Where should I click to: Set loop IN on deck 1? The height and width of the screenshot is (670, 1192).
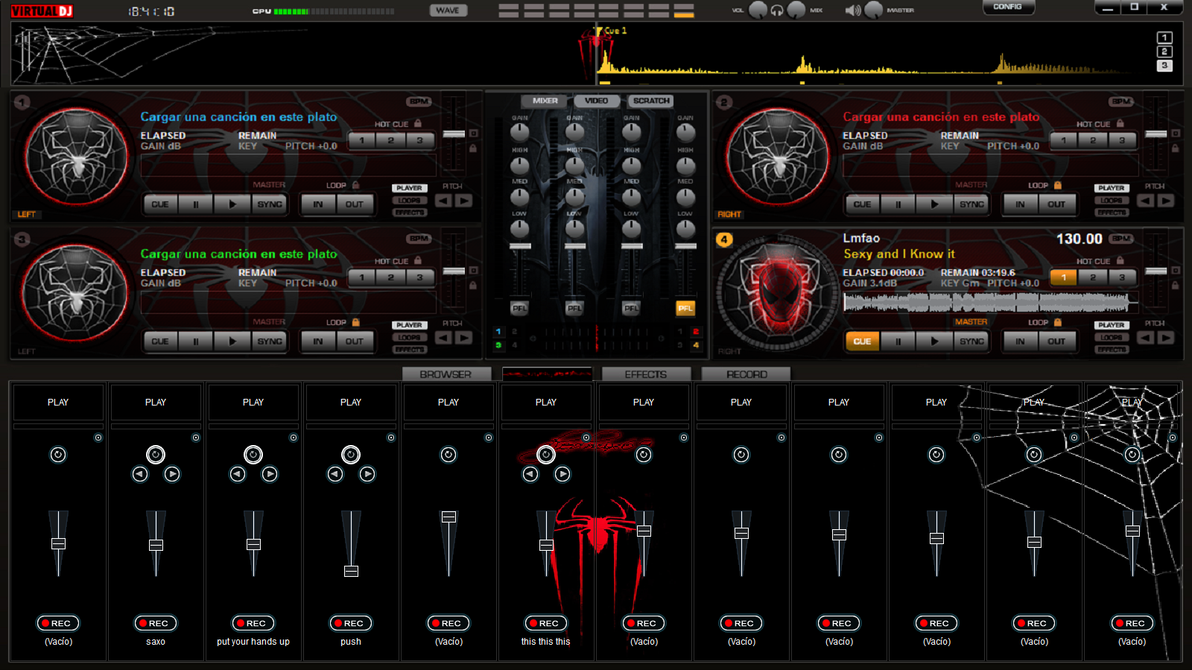[x=318, y=204]
